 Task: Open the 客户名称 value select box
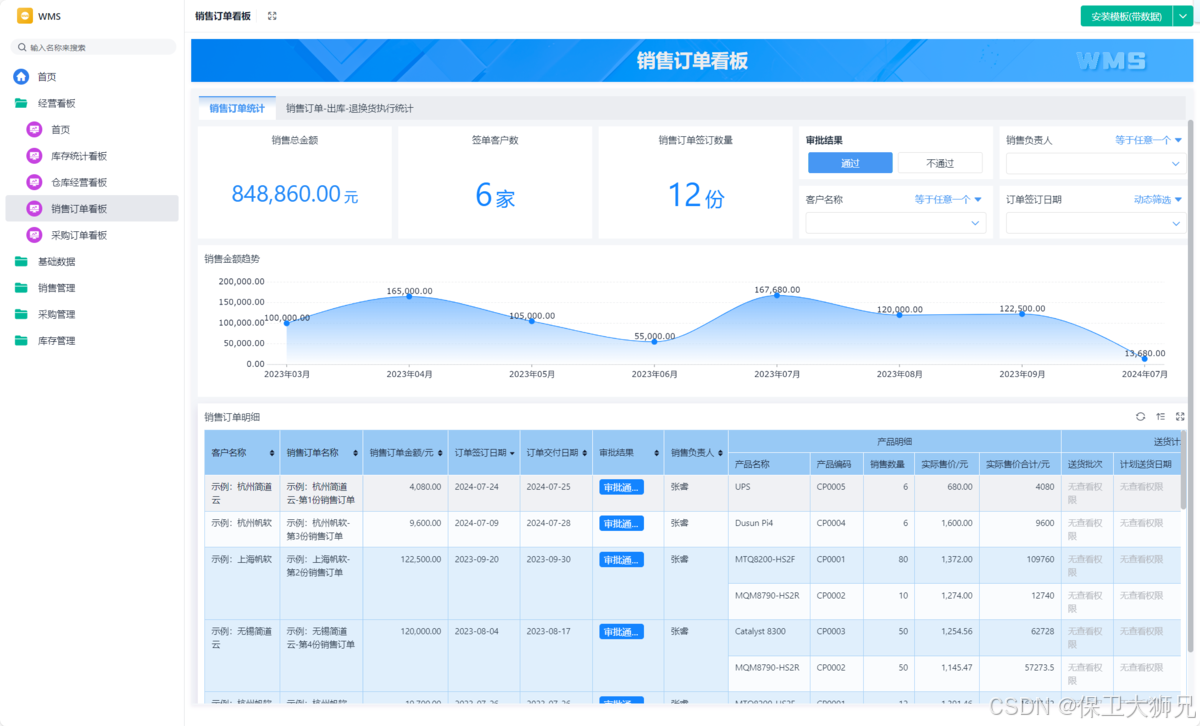tap(895, 223)
